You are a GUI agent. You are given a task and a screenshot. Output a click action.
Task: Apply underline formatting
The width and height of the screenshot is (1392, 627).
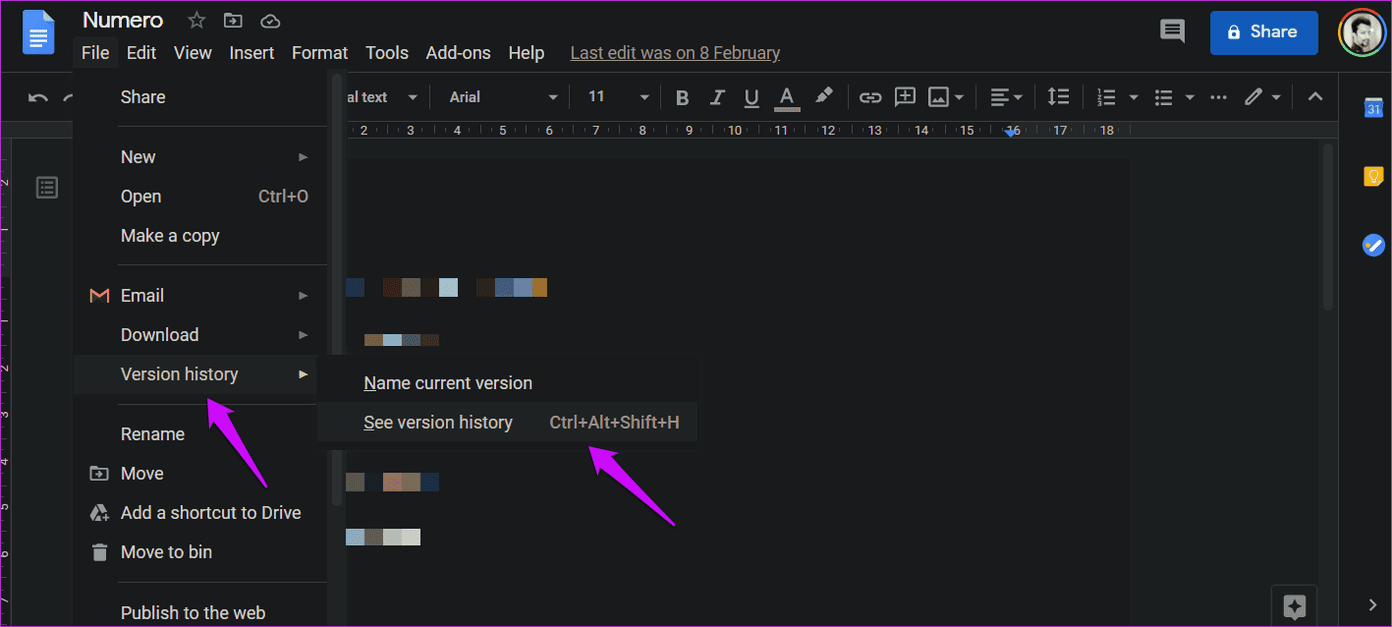click(751, 97)
